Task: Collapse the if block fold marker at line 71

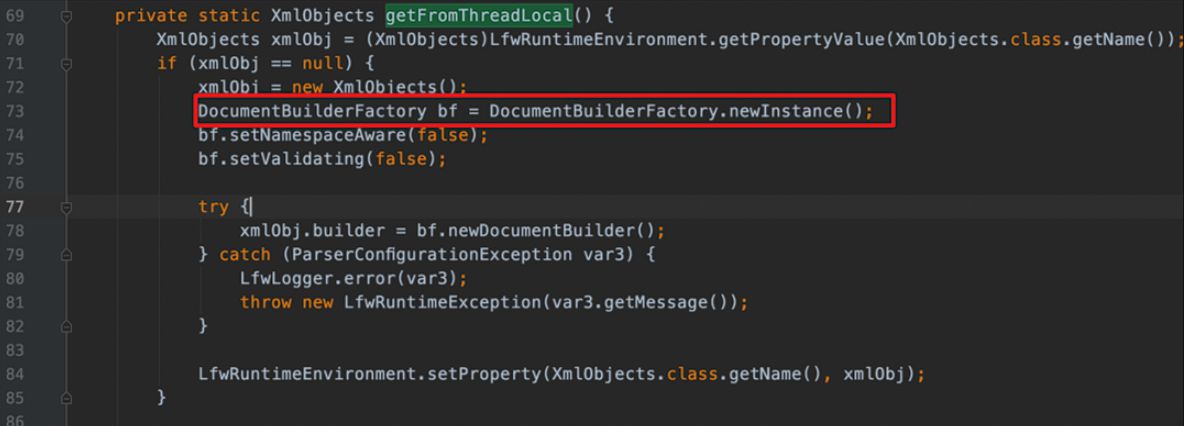Action: point(66,64)
